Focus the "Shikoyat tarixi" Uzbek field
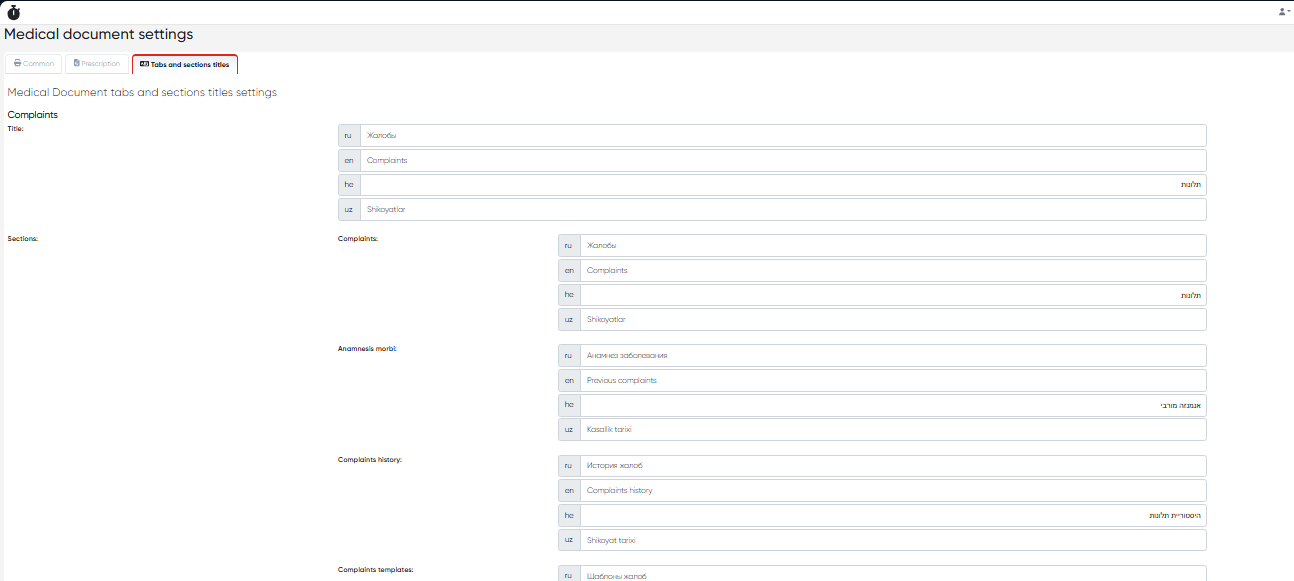The width and height of the screenshot is (1294, 581). pos(892,540)
